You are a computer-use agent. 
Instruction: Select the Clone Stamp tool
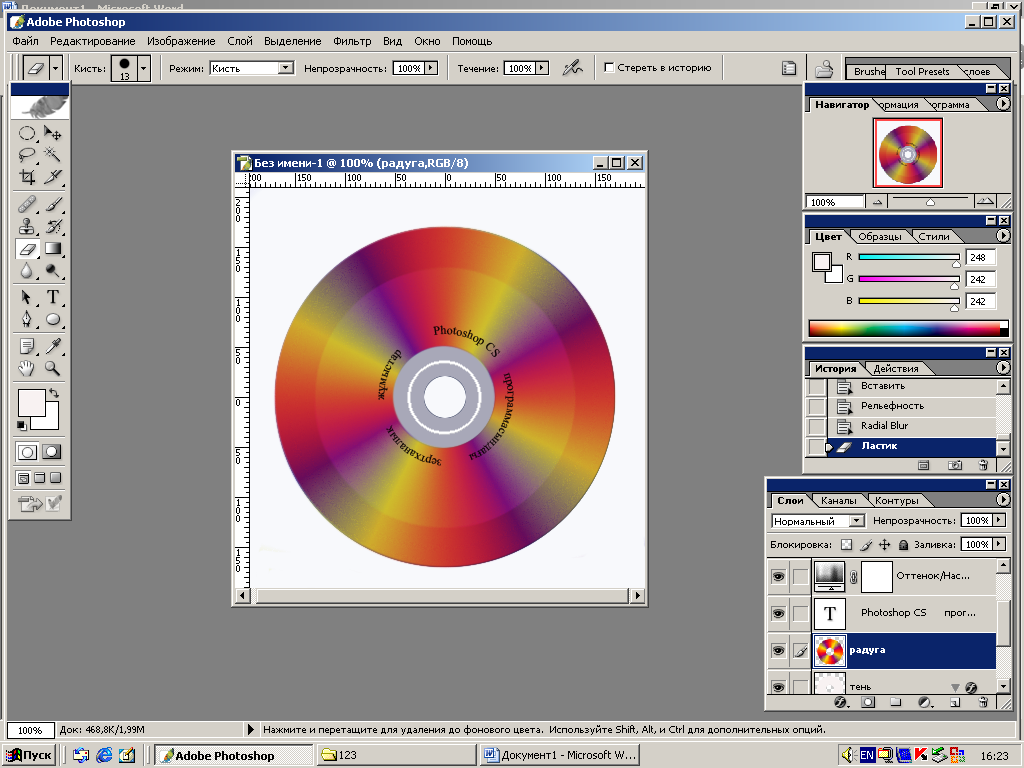pos(27,227)
